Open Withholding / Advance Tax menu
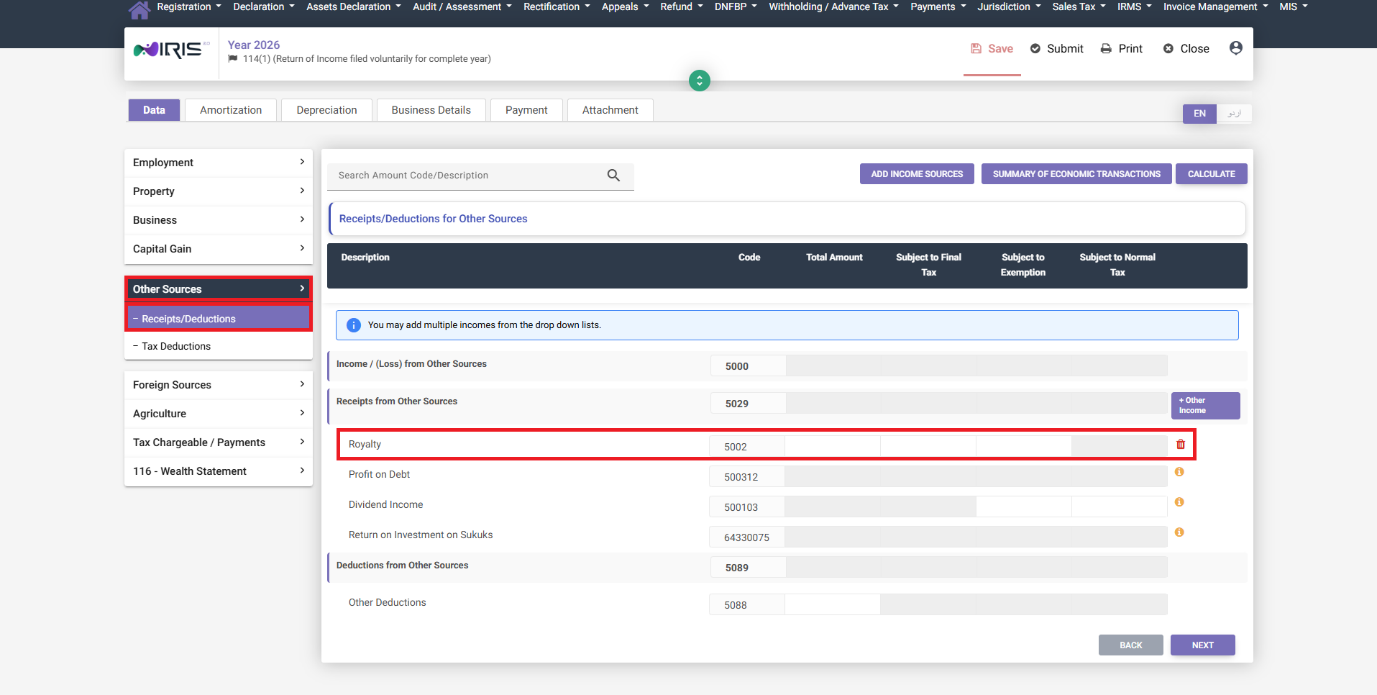The image size is (1377, 695). pyautogui.click(x=834, y=7)
